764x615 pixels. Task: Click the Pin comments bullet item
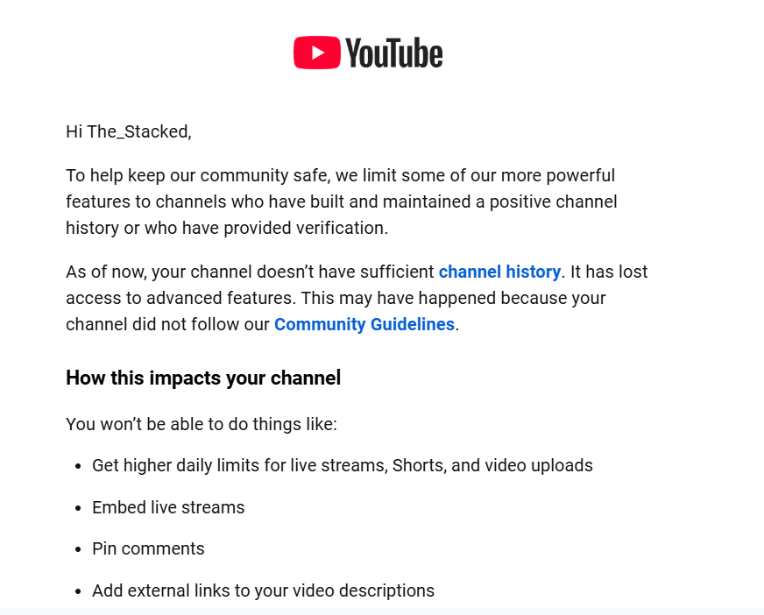(148, 549)
